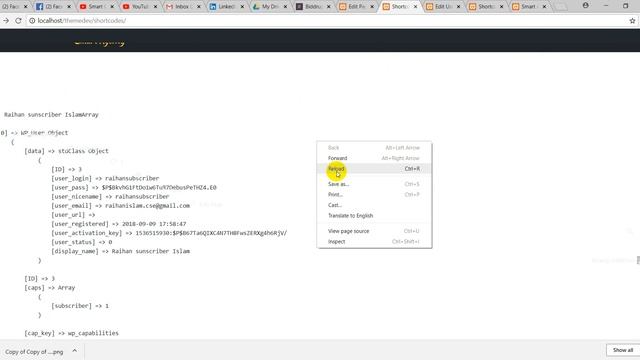Image resolution: width=640 pixels, height=360 pixels.
Task: Switch to the LinkedIn tab
Action: 226,7
